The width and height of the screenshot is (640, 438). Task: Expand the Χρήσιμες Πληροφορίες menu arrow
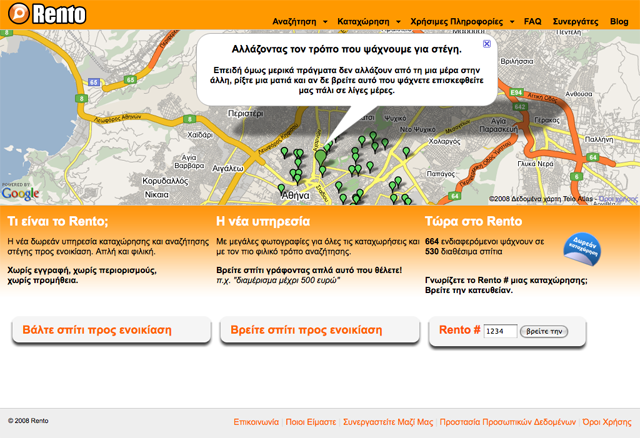coord(512,22)
